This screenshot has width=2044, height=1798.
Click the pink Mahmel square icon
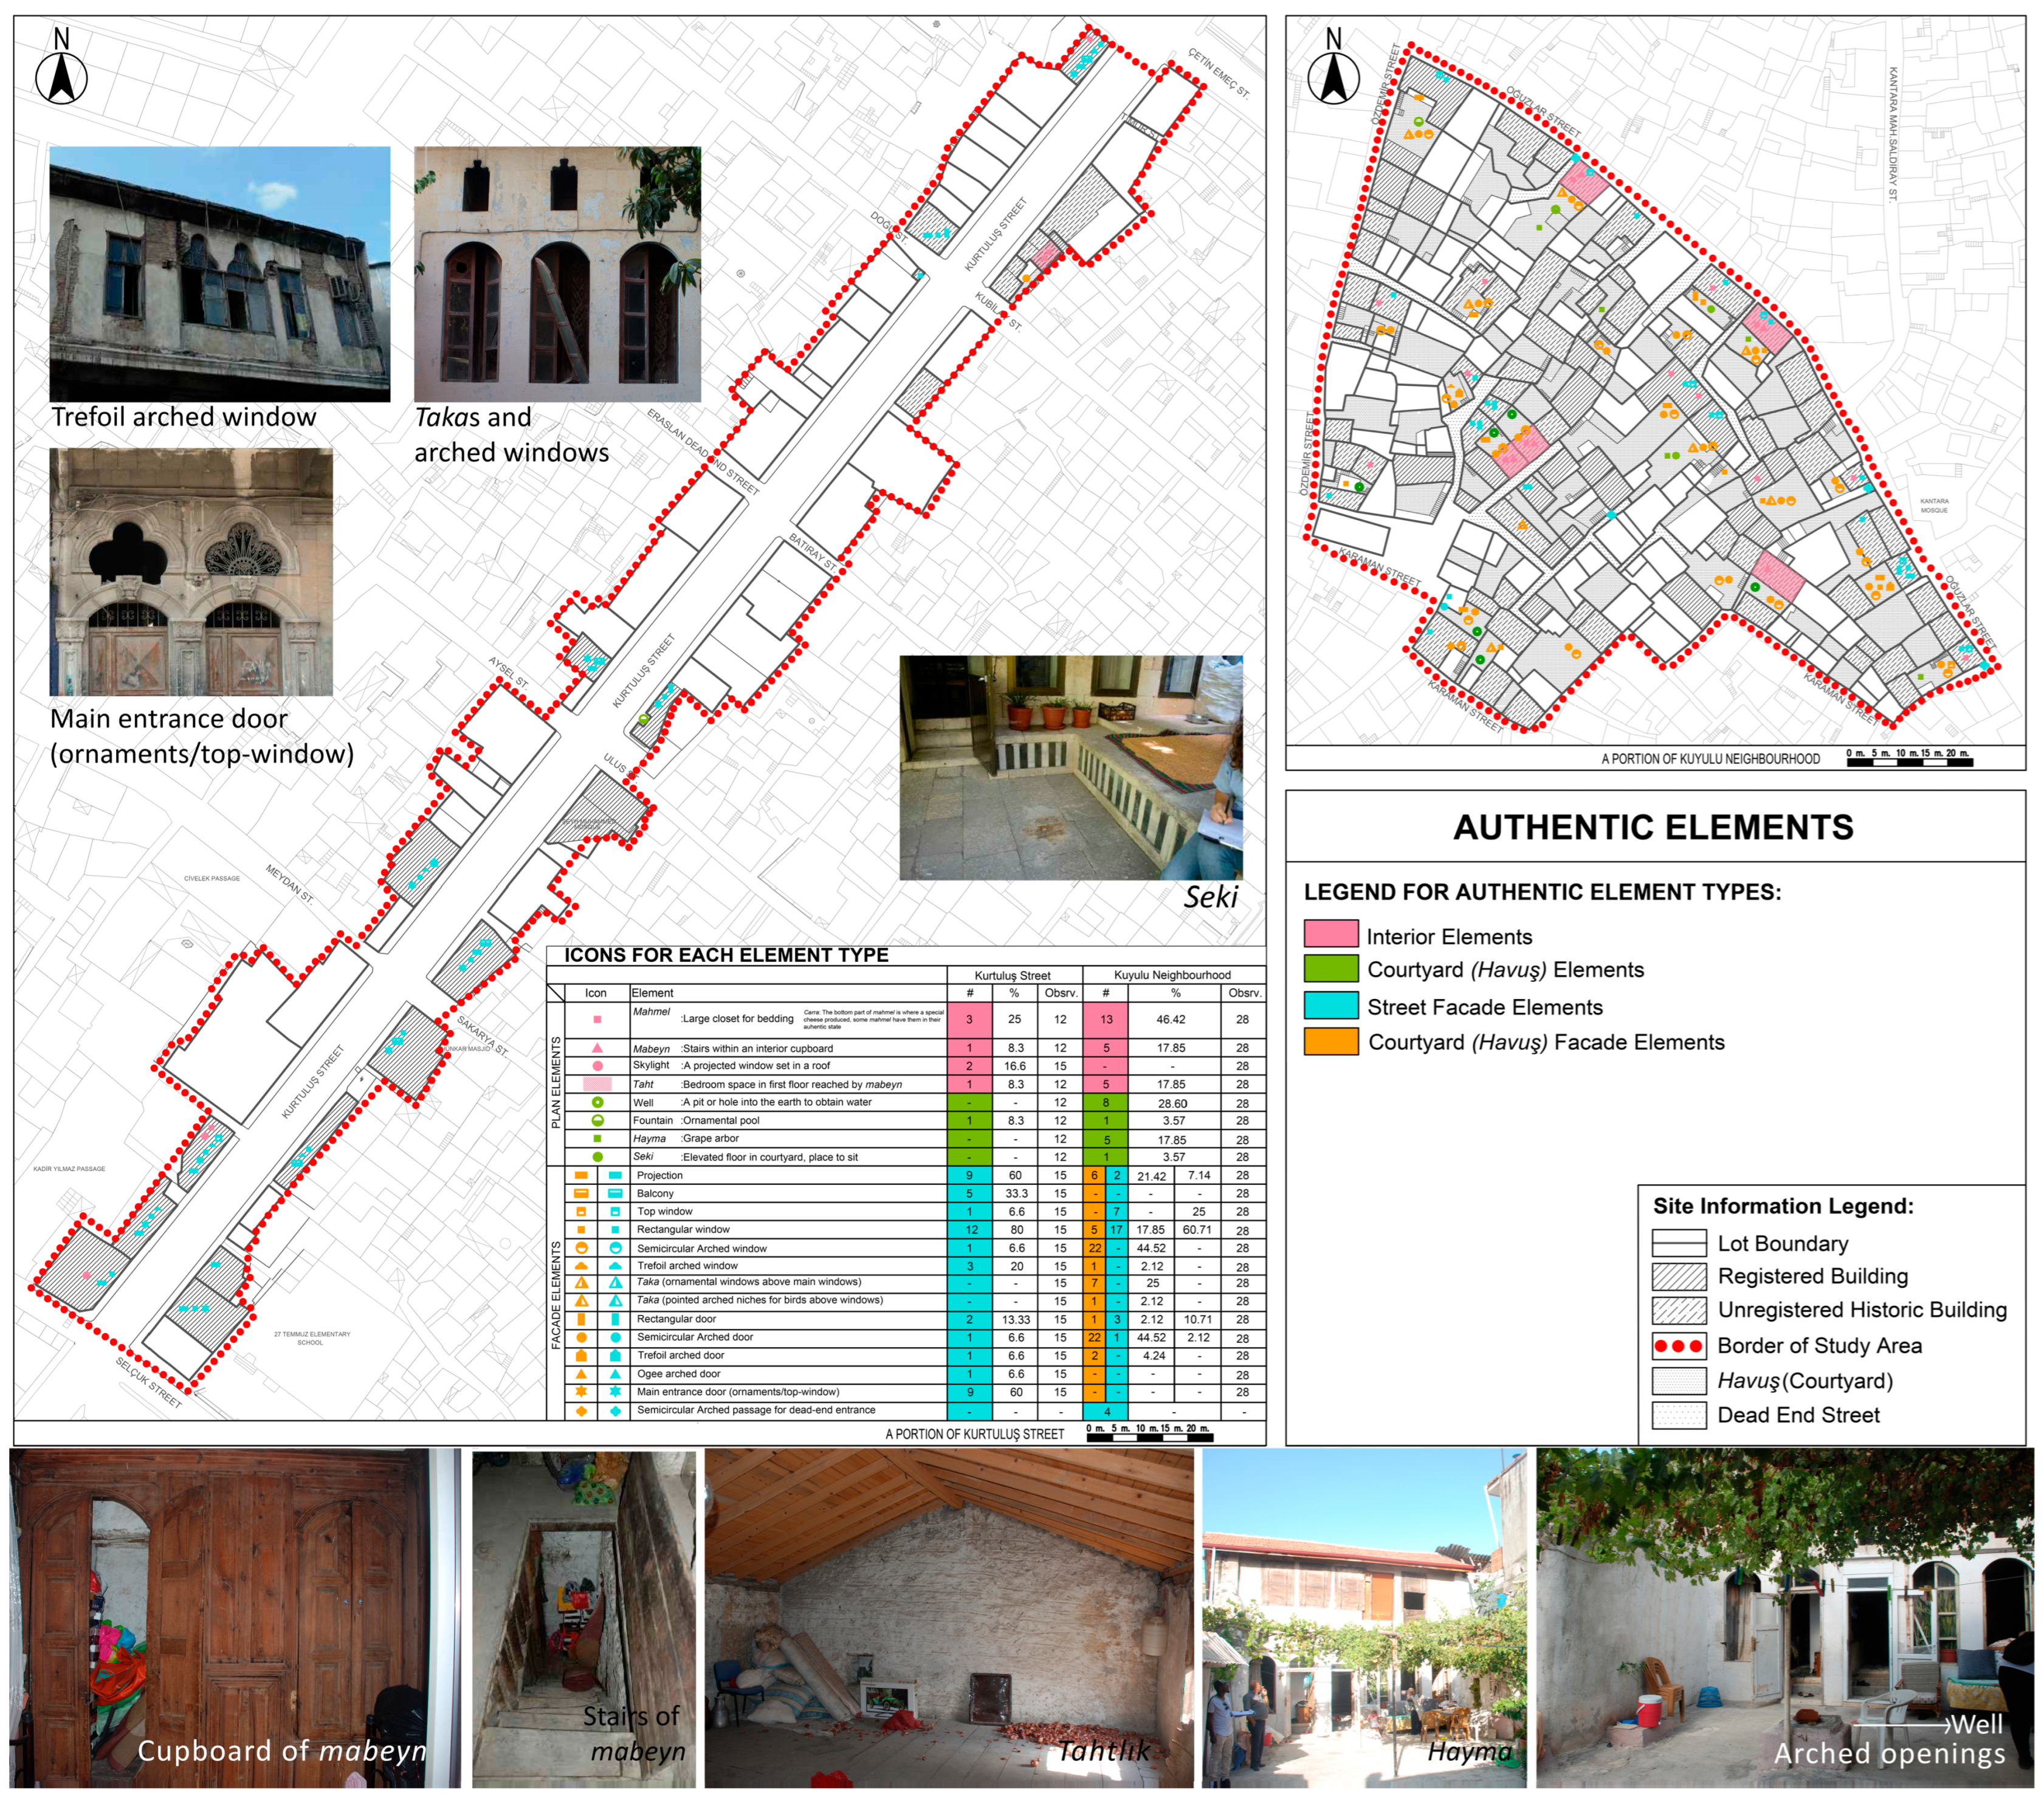coord(597,1019)
